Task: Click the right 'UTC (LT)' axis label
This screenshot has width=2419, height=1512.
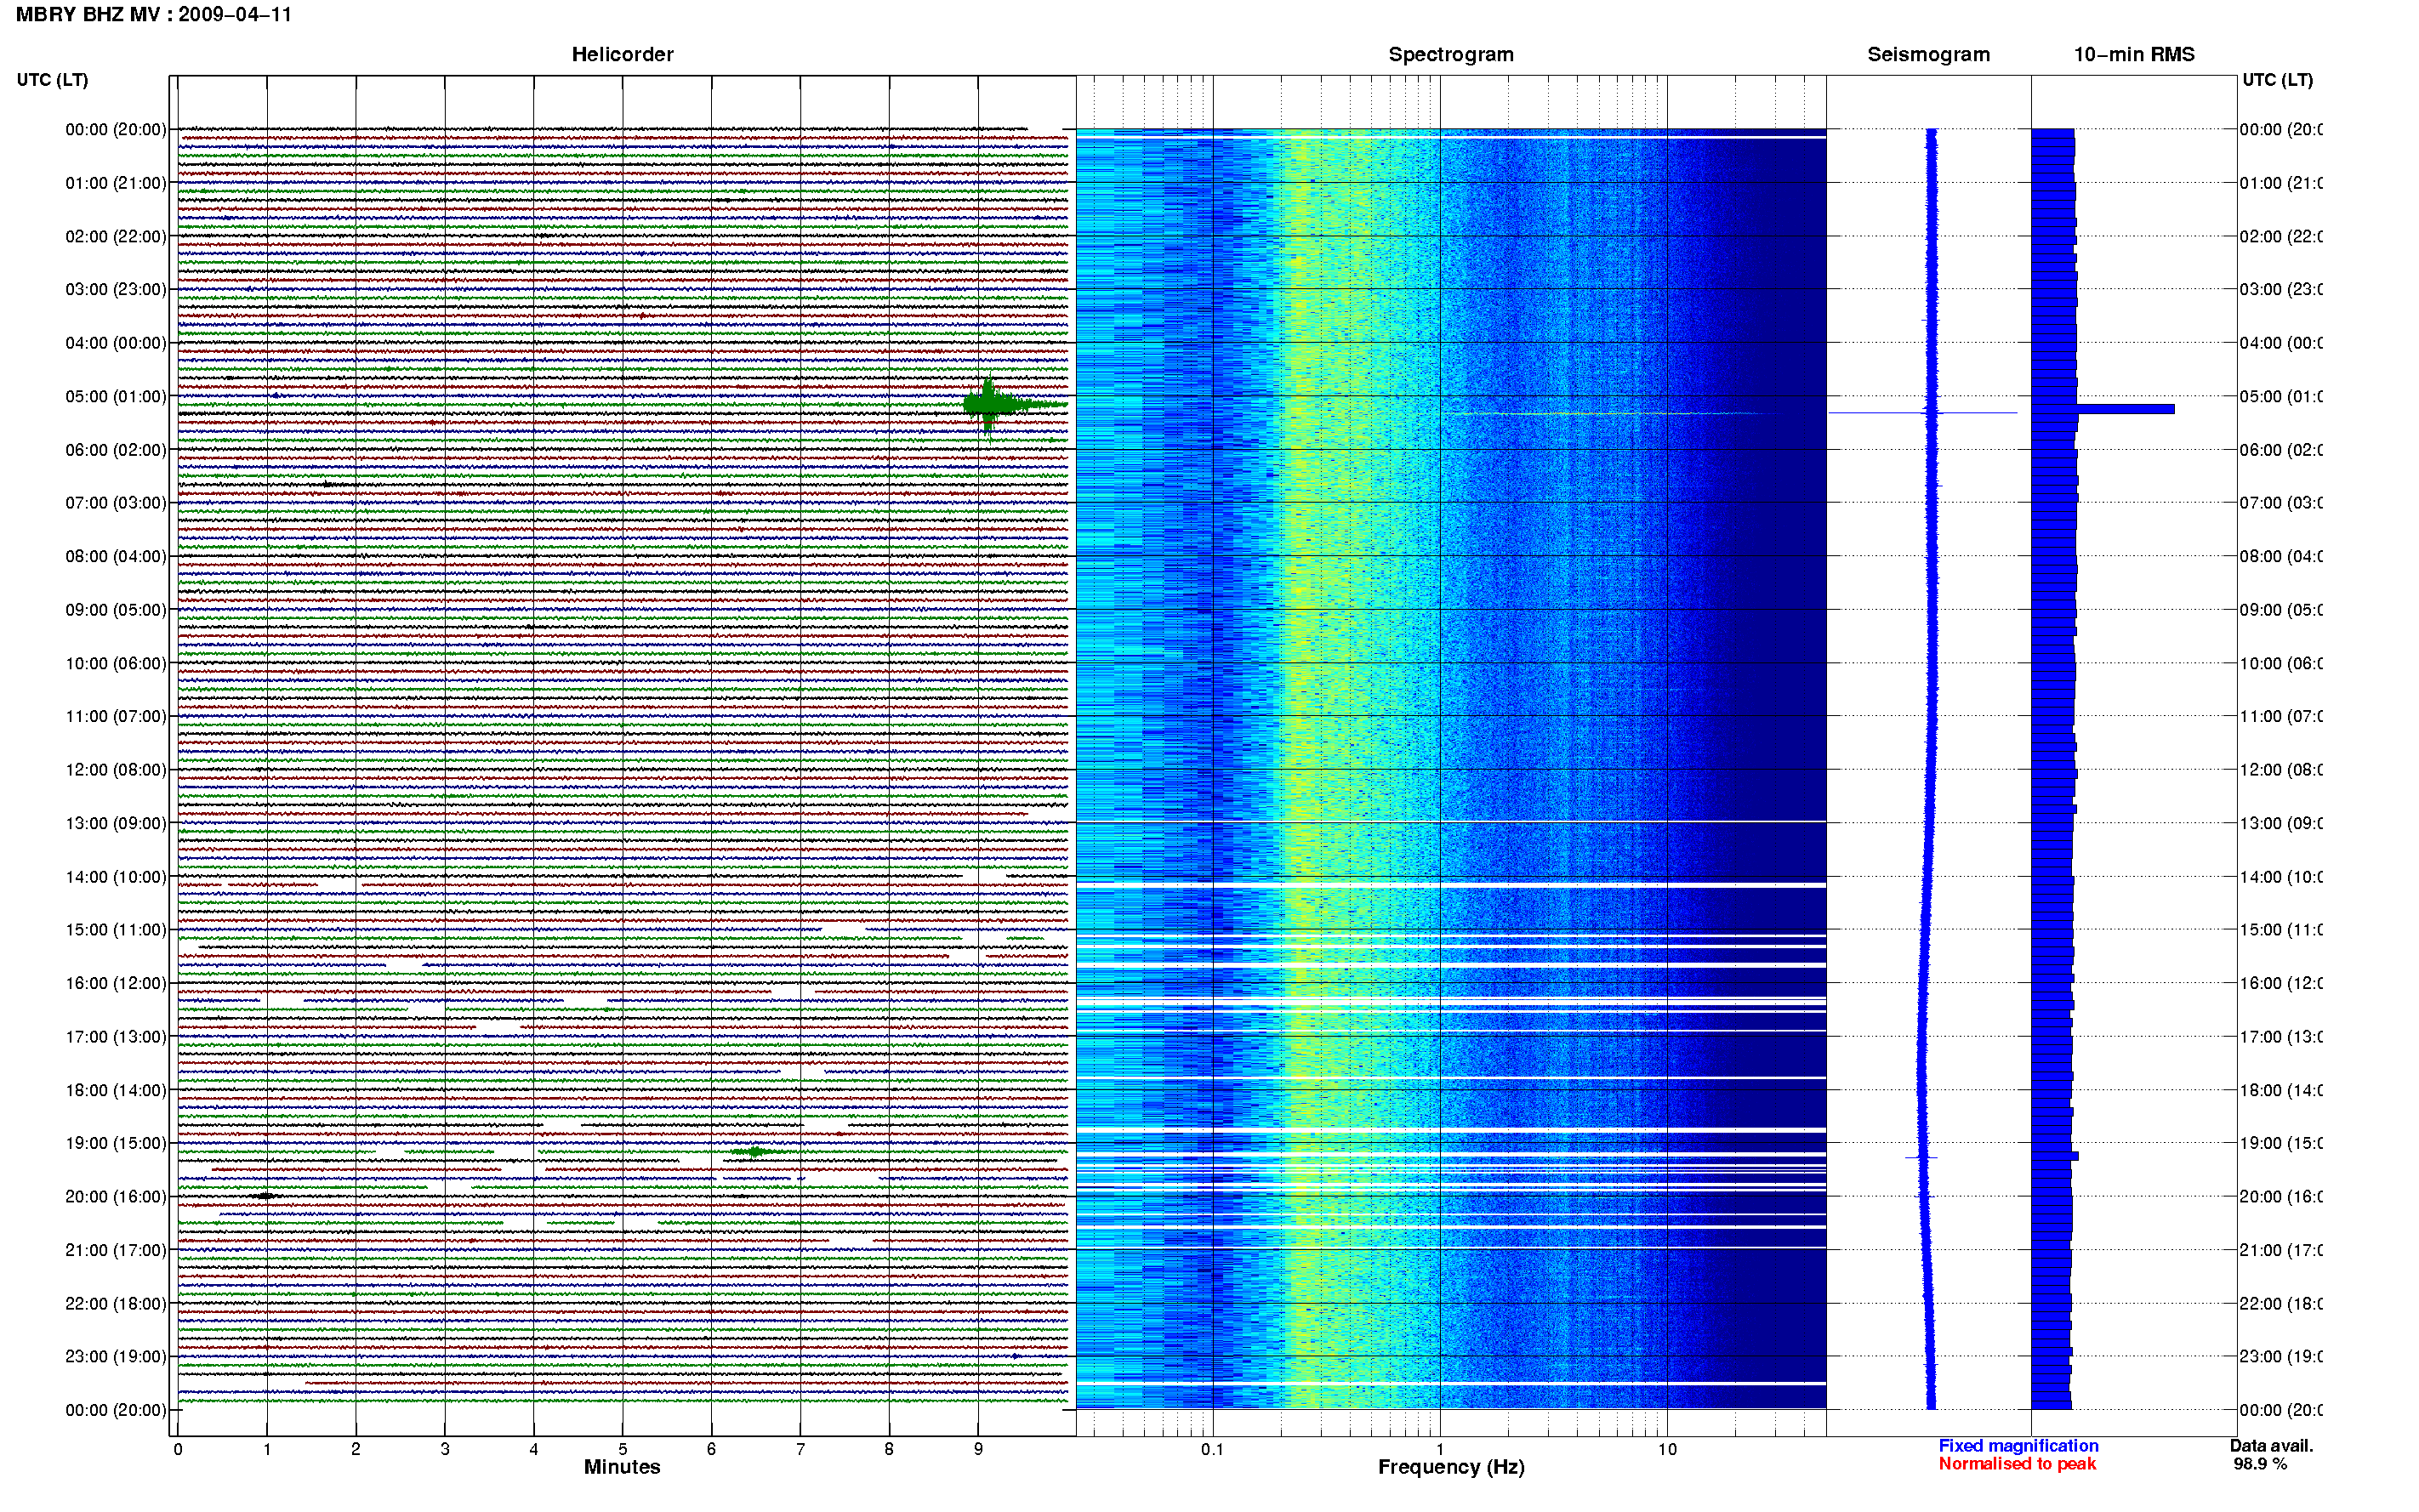Action: point(2277,80)
